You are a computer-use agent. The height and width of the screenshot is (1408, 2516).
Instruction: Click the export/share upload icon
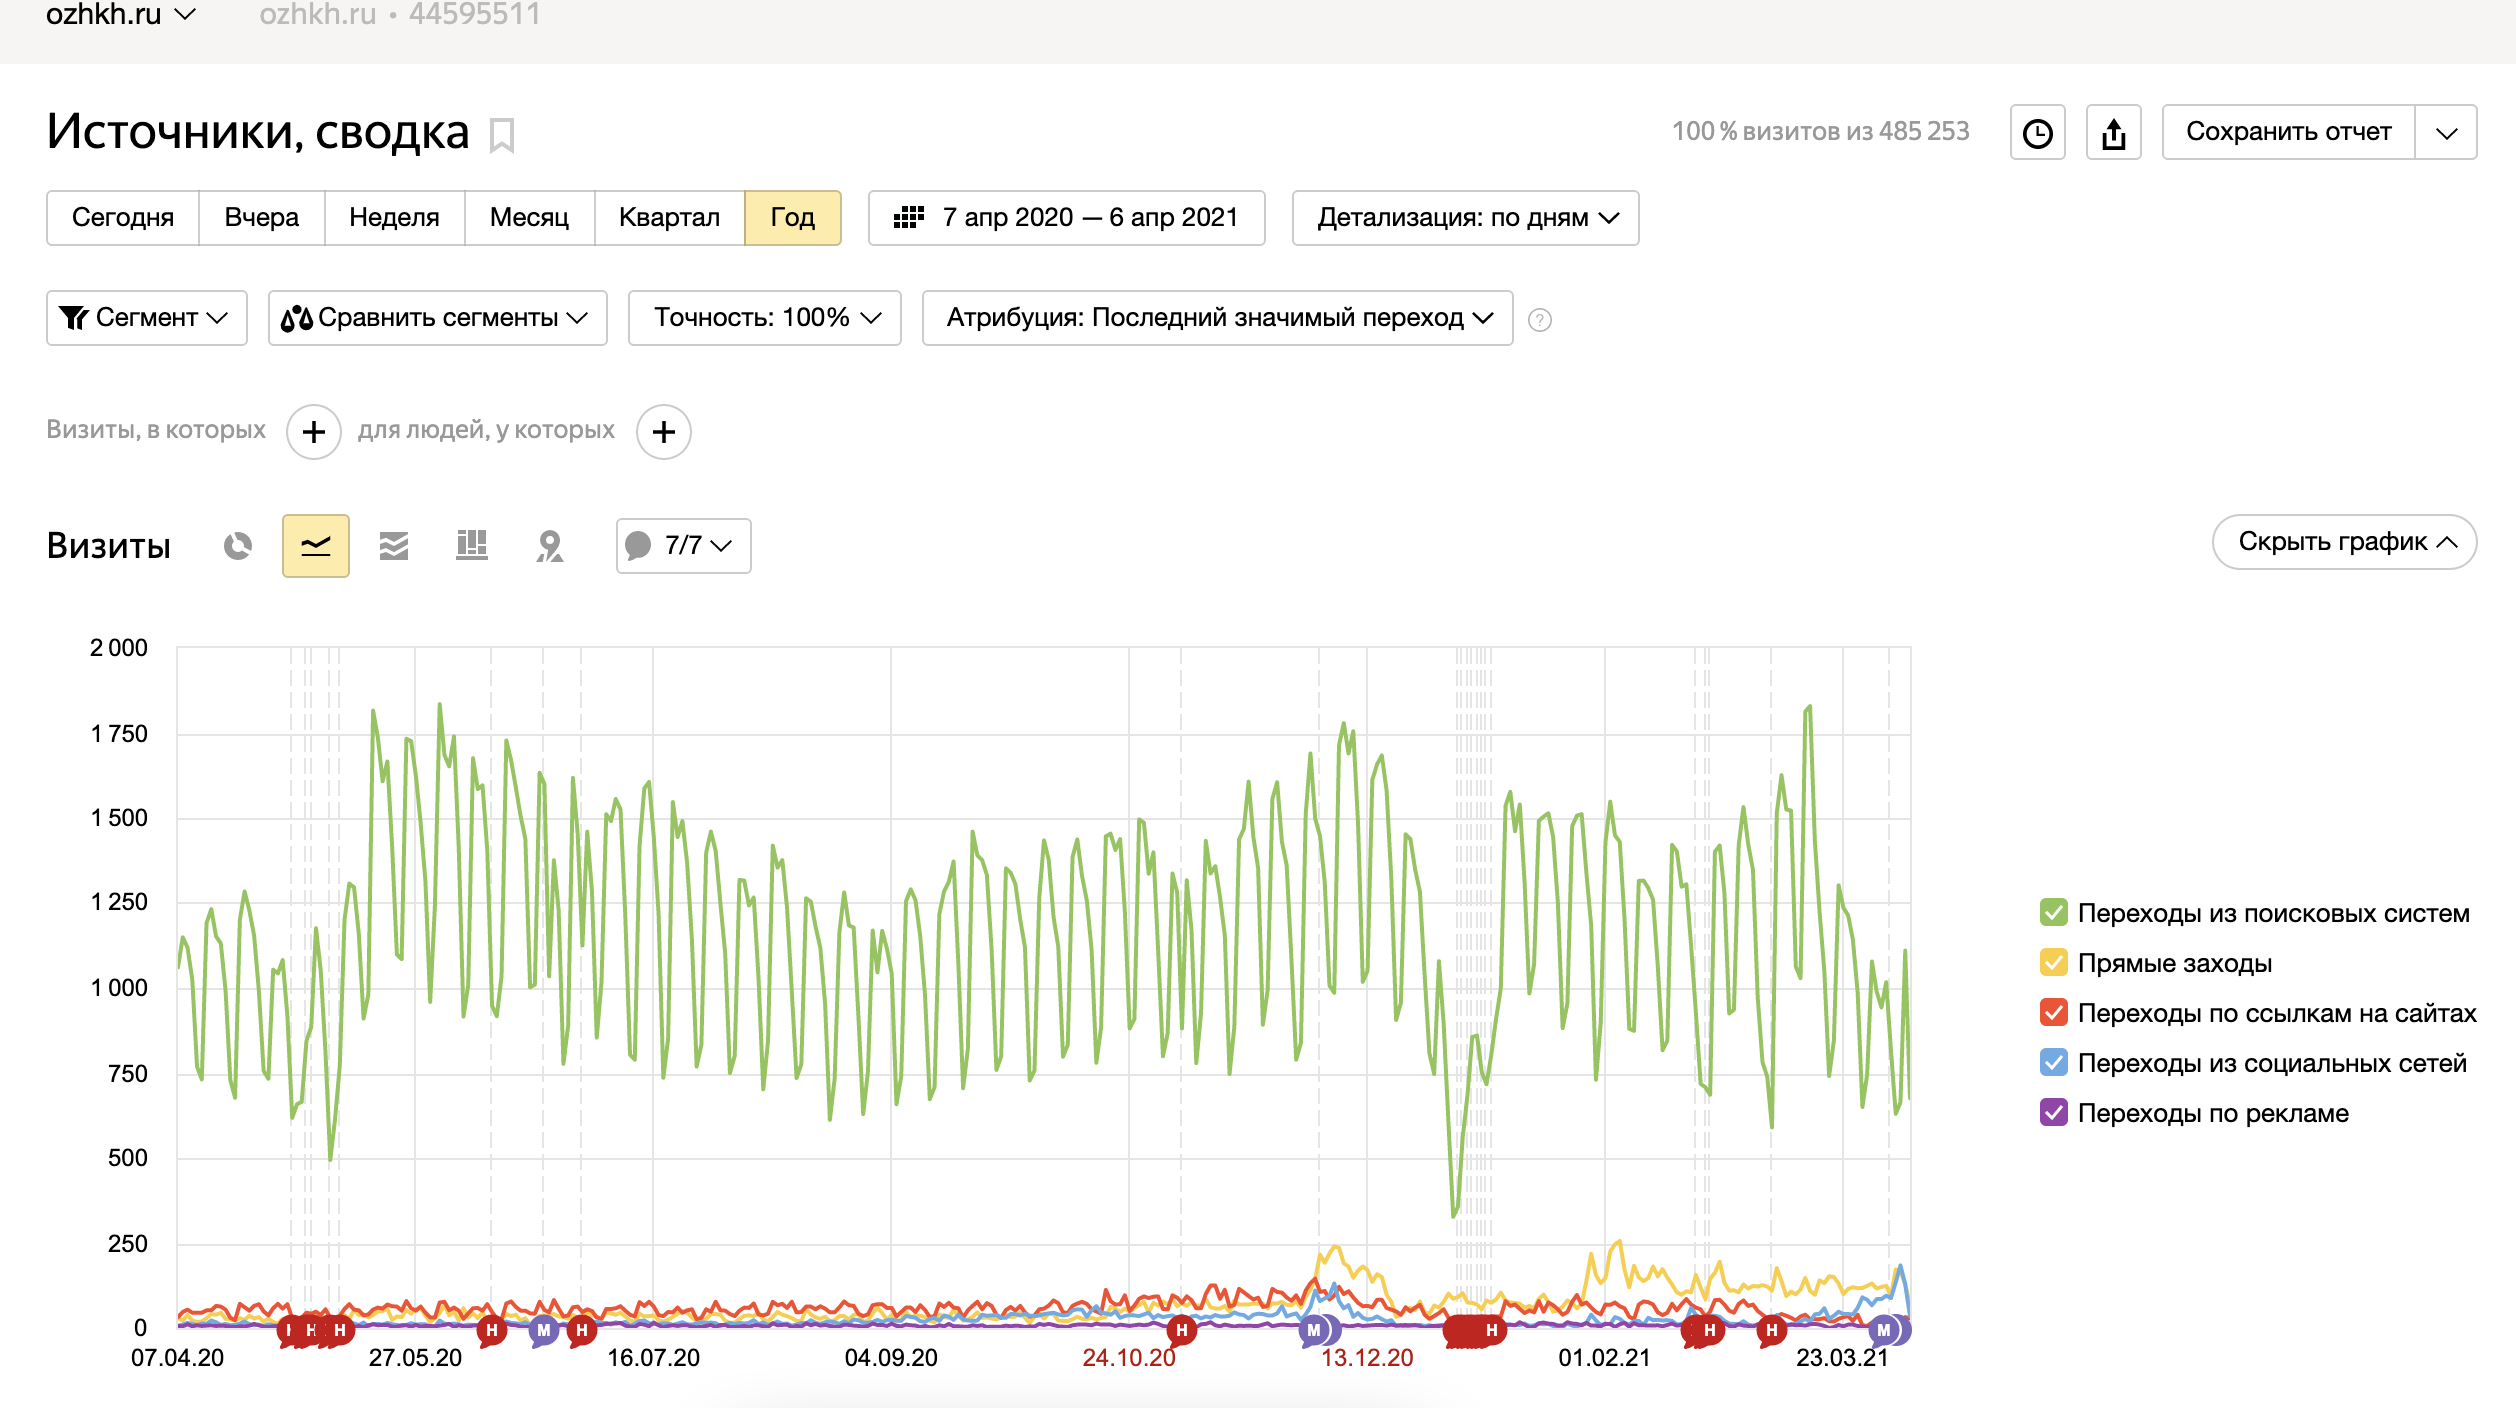pyautogui.click(x=2113, y=133)
